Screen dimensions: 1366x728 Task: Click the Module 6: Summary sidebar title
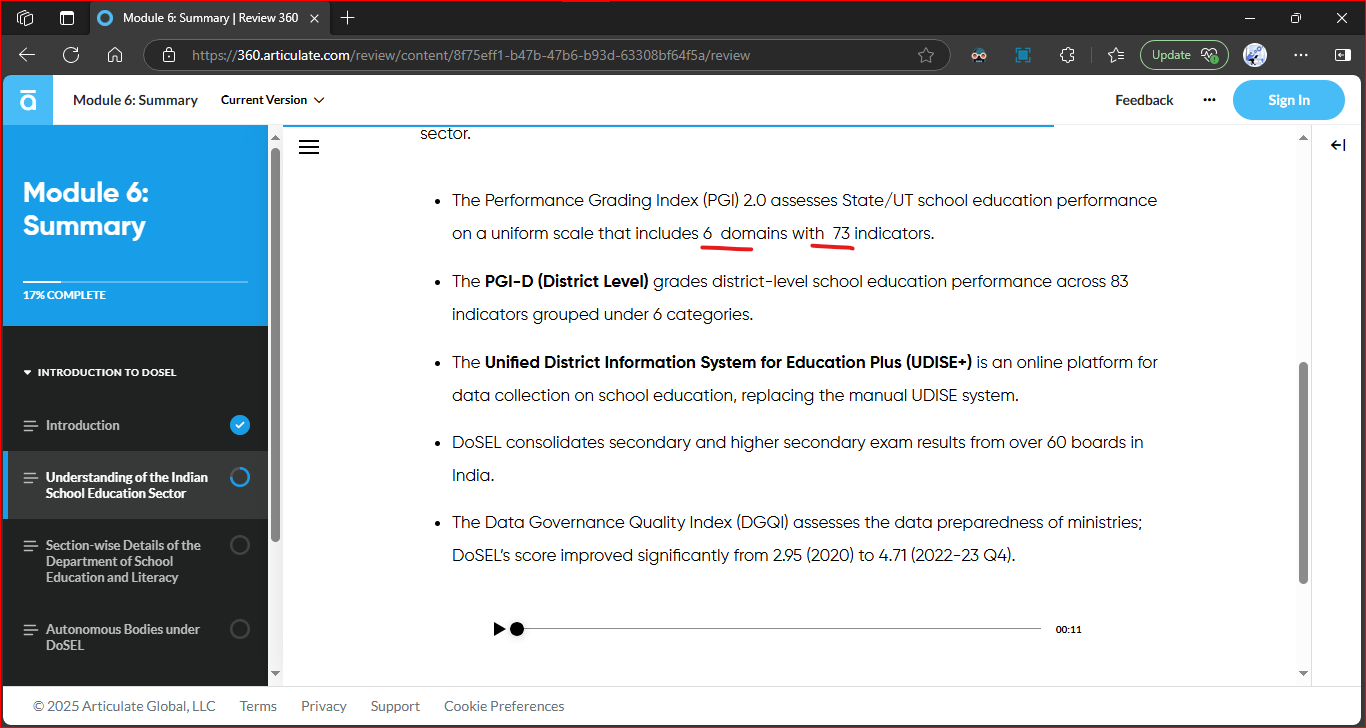click(x=85, y=209)
